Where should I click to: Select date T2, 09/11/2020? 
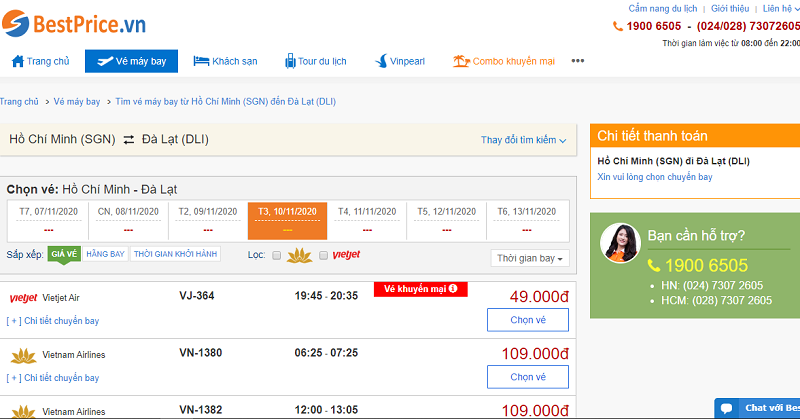click(x=208, y=220)
